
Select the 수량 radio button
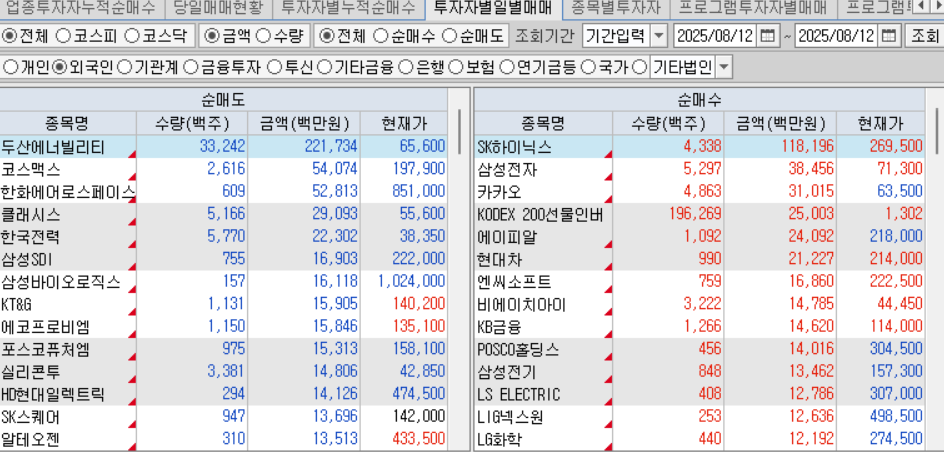point(262,36)
